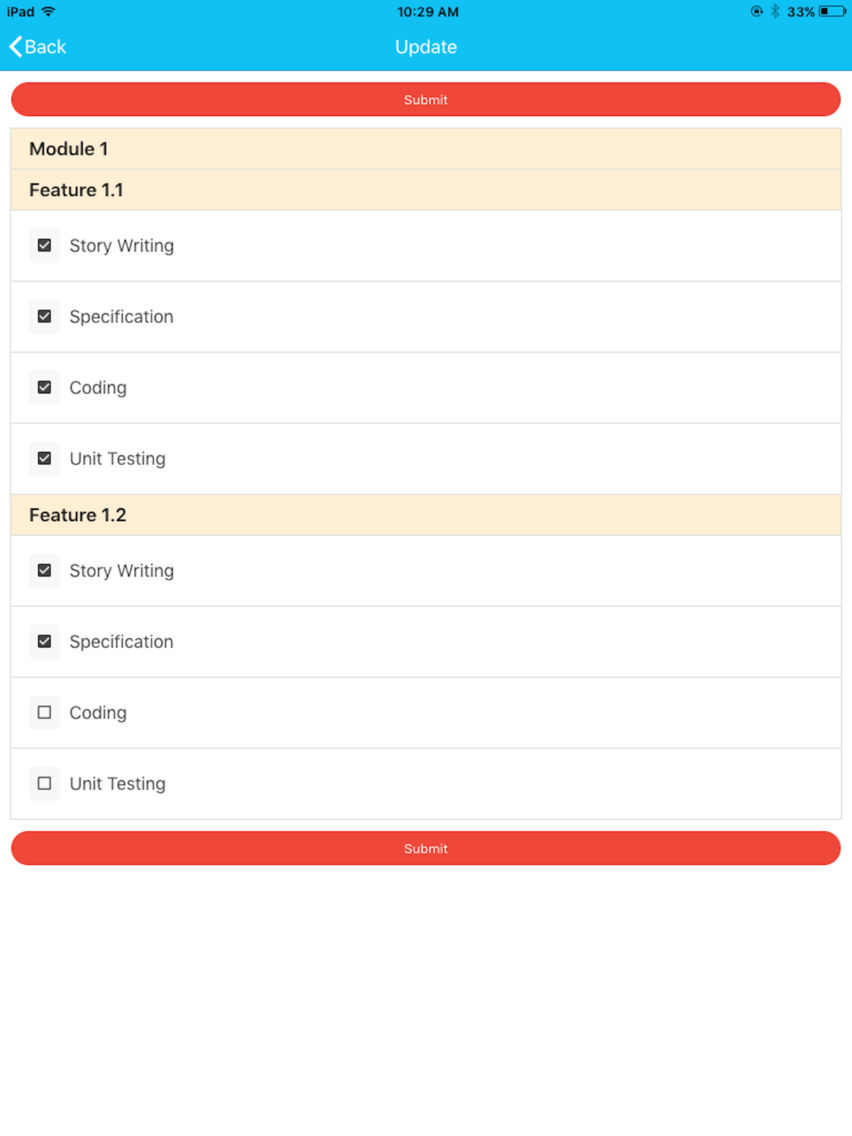The image size is (852, 1136).
Task: Uncheck Unit Testing under Feature 1.1
Action: pos(44,459)
